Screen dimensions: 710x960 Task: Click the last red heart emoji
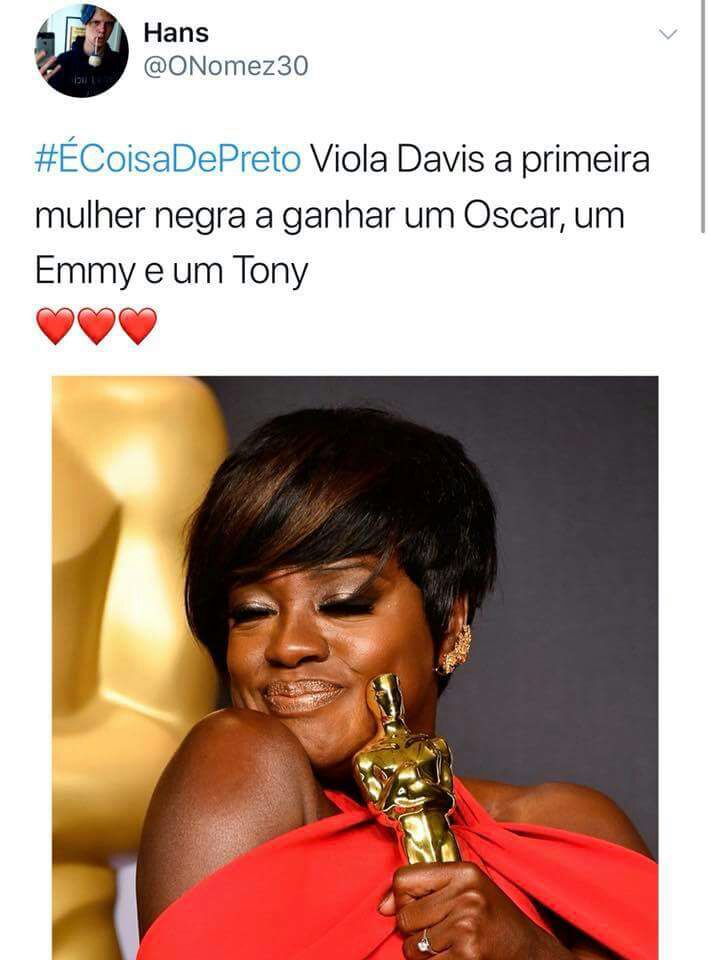(138, 326)
